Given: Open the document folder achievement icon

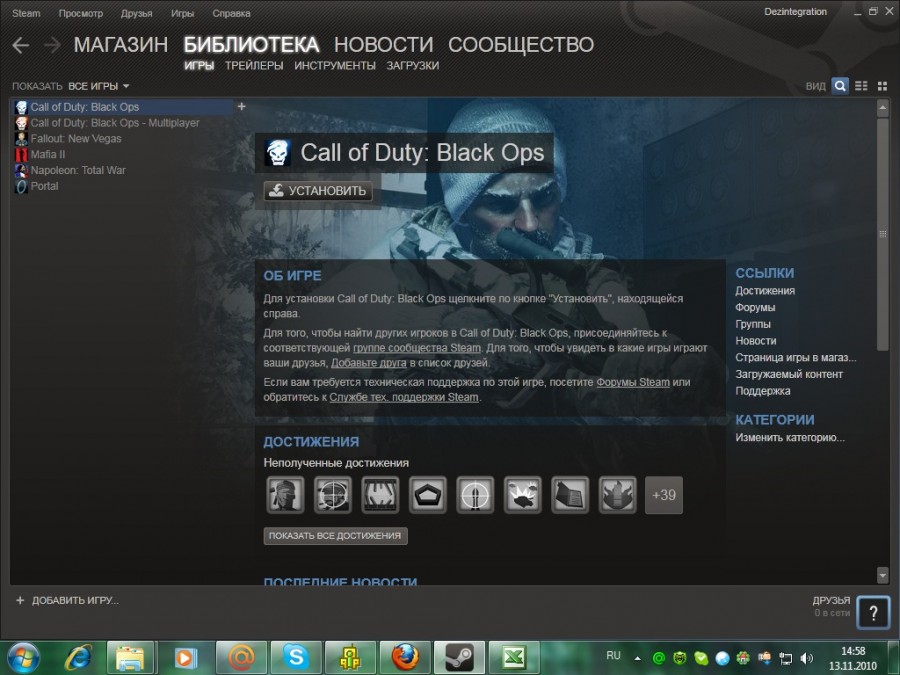Looking at the screenshot, I should click(x=570, y=495).
